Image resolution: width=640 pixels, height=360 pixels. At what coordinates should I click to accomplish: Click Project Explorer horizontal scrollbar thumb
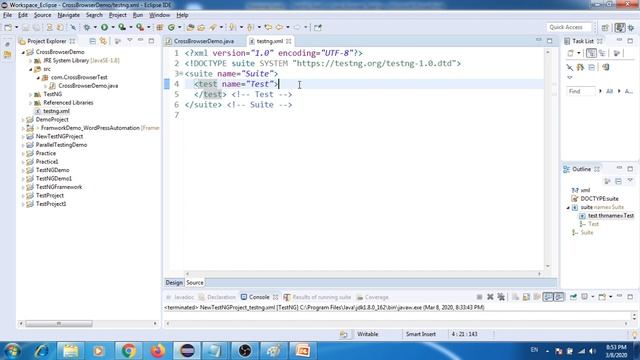pyautogui.click(x=59, y=324)
